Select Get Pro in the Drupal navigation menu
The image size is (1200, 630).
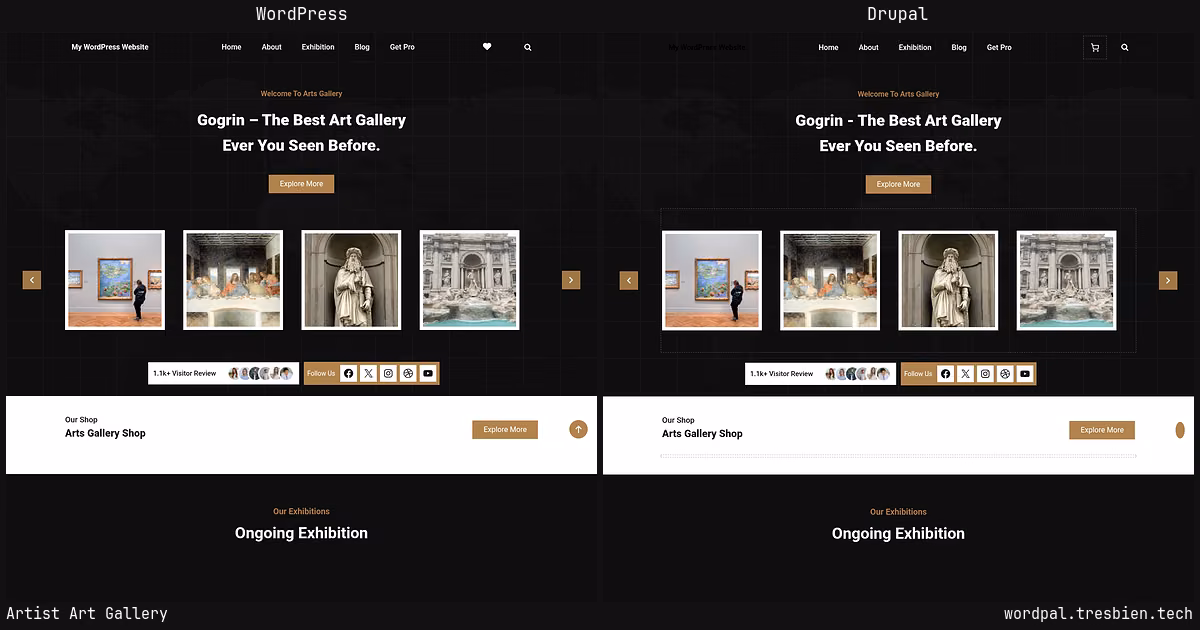tap(999, 47)
